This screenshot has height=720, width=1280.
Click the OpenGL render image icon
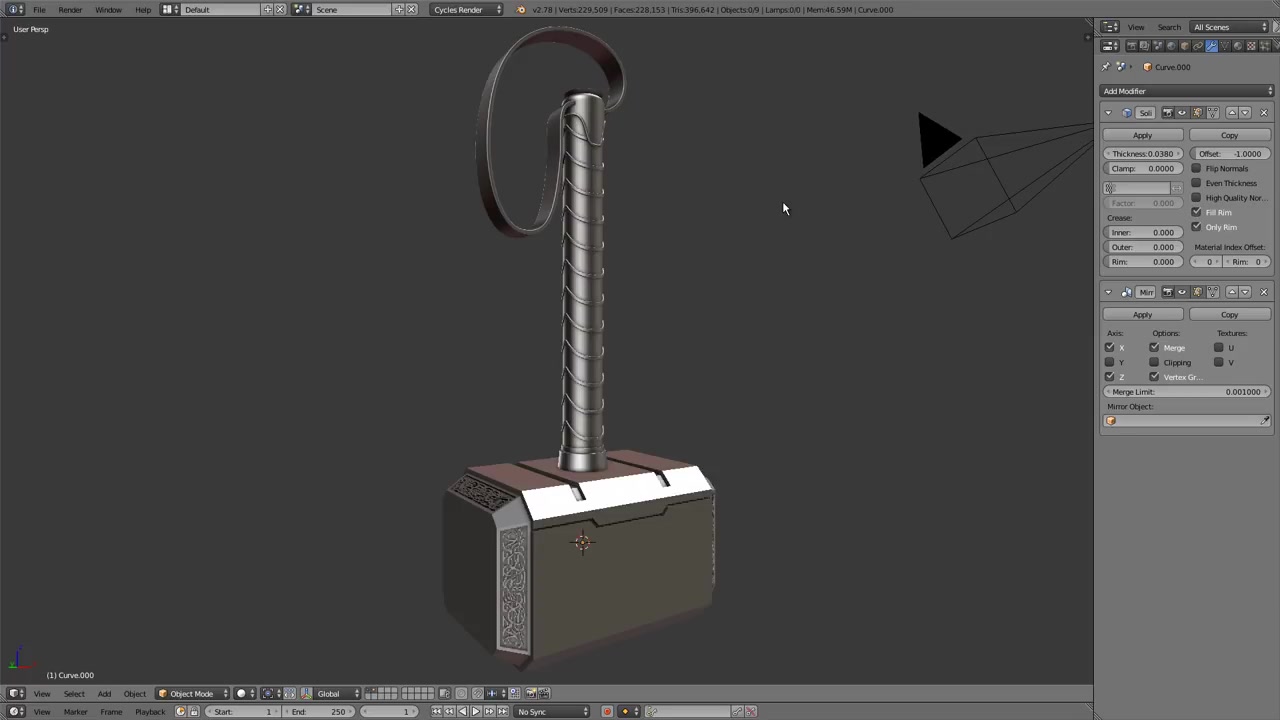(x=530, y=693)
